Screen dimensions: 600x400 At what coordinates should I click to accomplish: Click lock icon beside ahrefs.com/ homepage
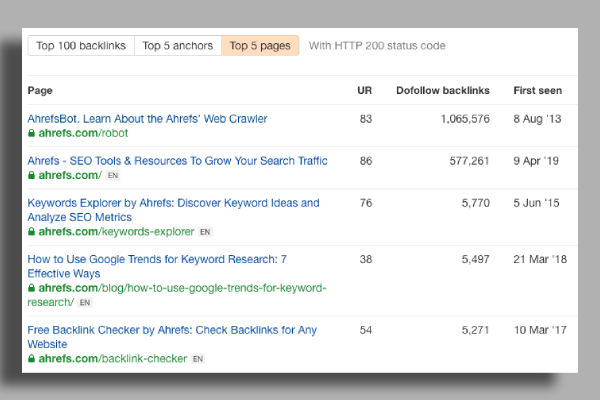click(31, 175)
